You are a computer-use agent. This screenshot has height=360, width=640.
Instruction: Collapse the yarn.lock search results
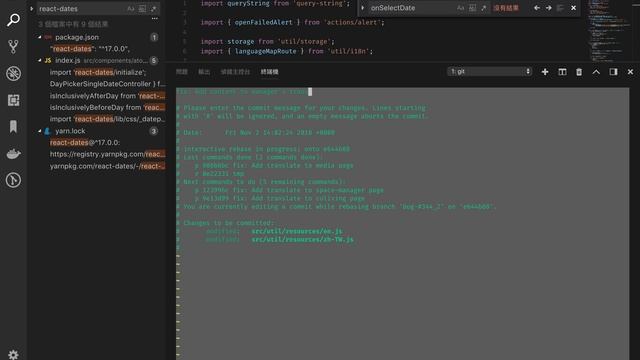tap(40, 131)
